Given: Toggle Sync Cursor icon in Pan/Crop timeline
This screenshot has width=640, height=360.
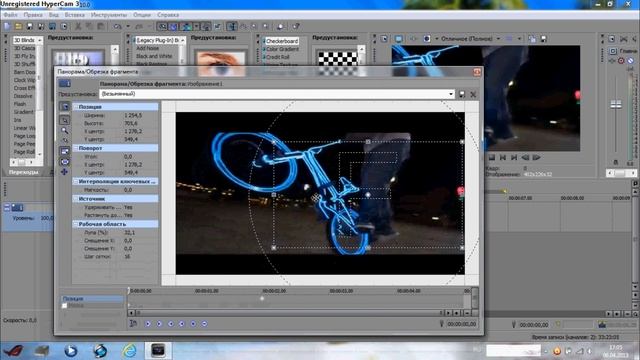Looking at the screenshot, I should pos(133,324).
